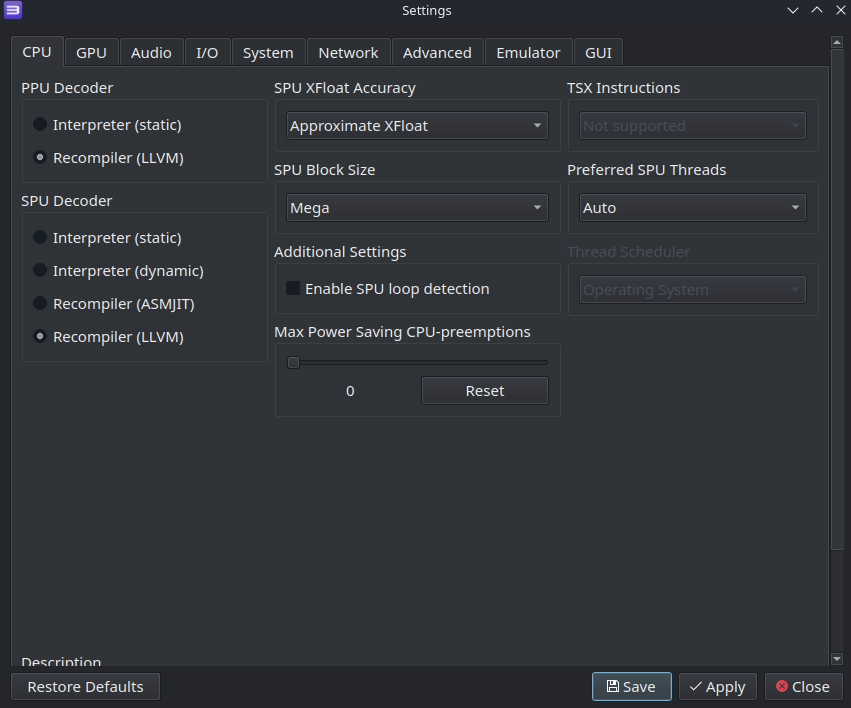Click the scrollbar up arrow

point(836,42)
